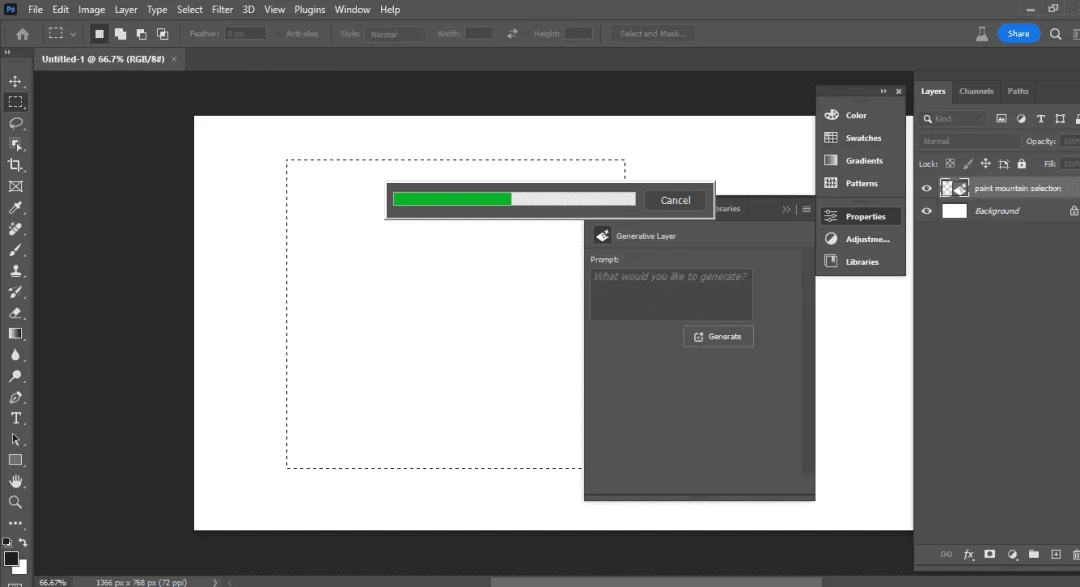Click Select and Mask button
Image resolution: width=1080 pixels, height=587 pixels.
pyautogui.click(x=652, y=34)
